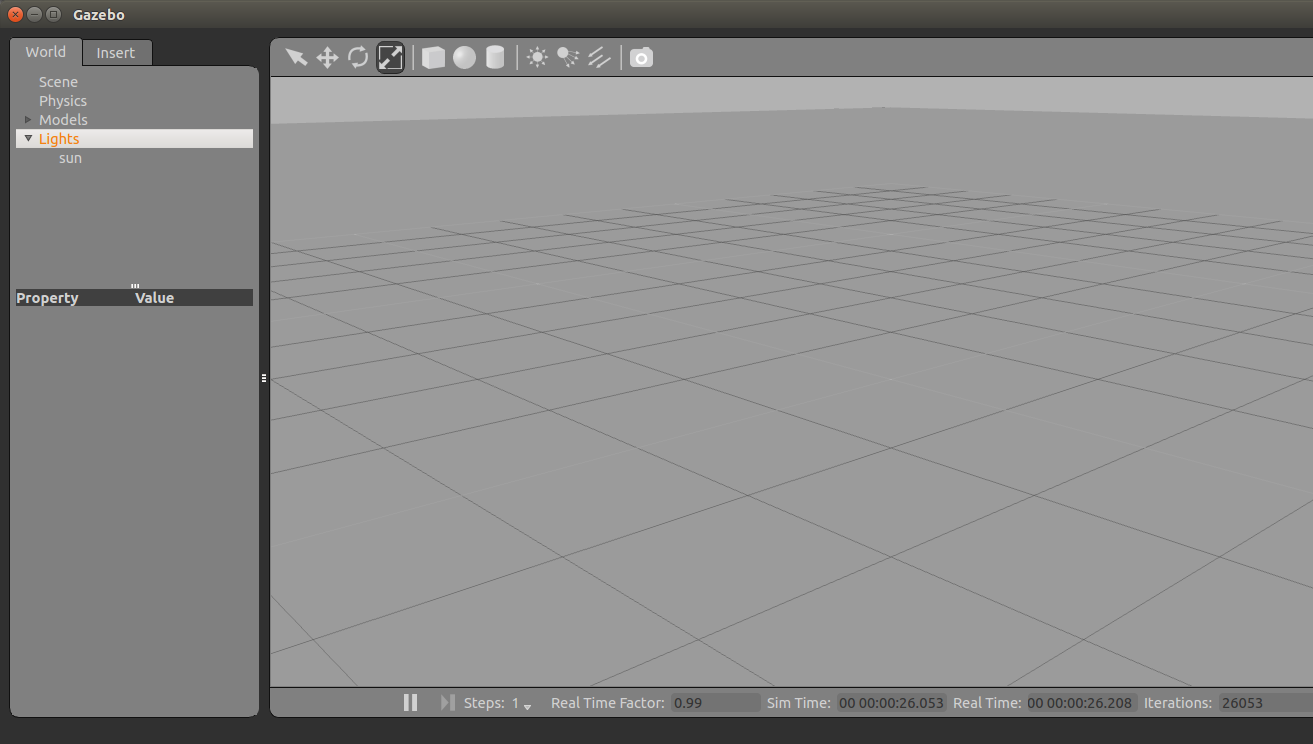Image resolution: width=1313 pixels, height=744 pixels.
Task: Select the sun light item
Action: coord(70,158)
